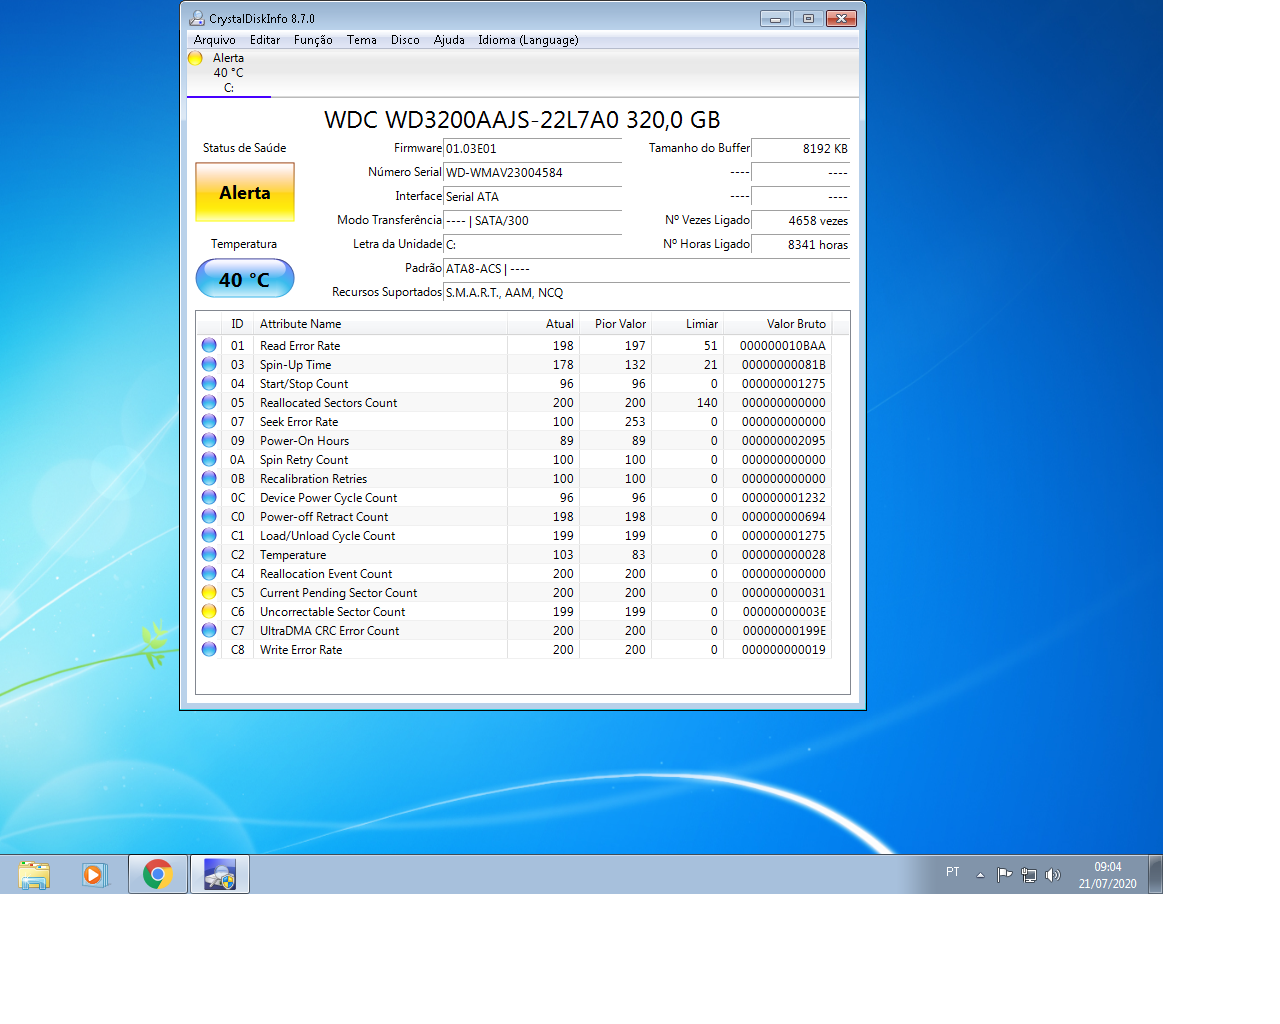1280x1024 pixels.
Task: Open the Idioma (Language) menu
Action: 528,40
